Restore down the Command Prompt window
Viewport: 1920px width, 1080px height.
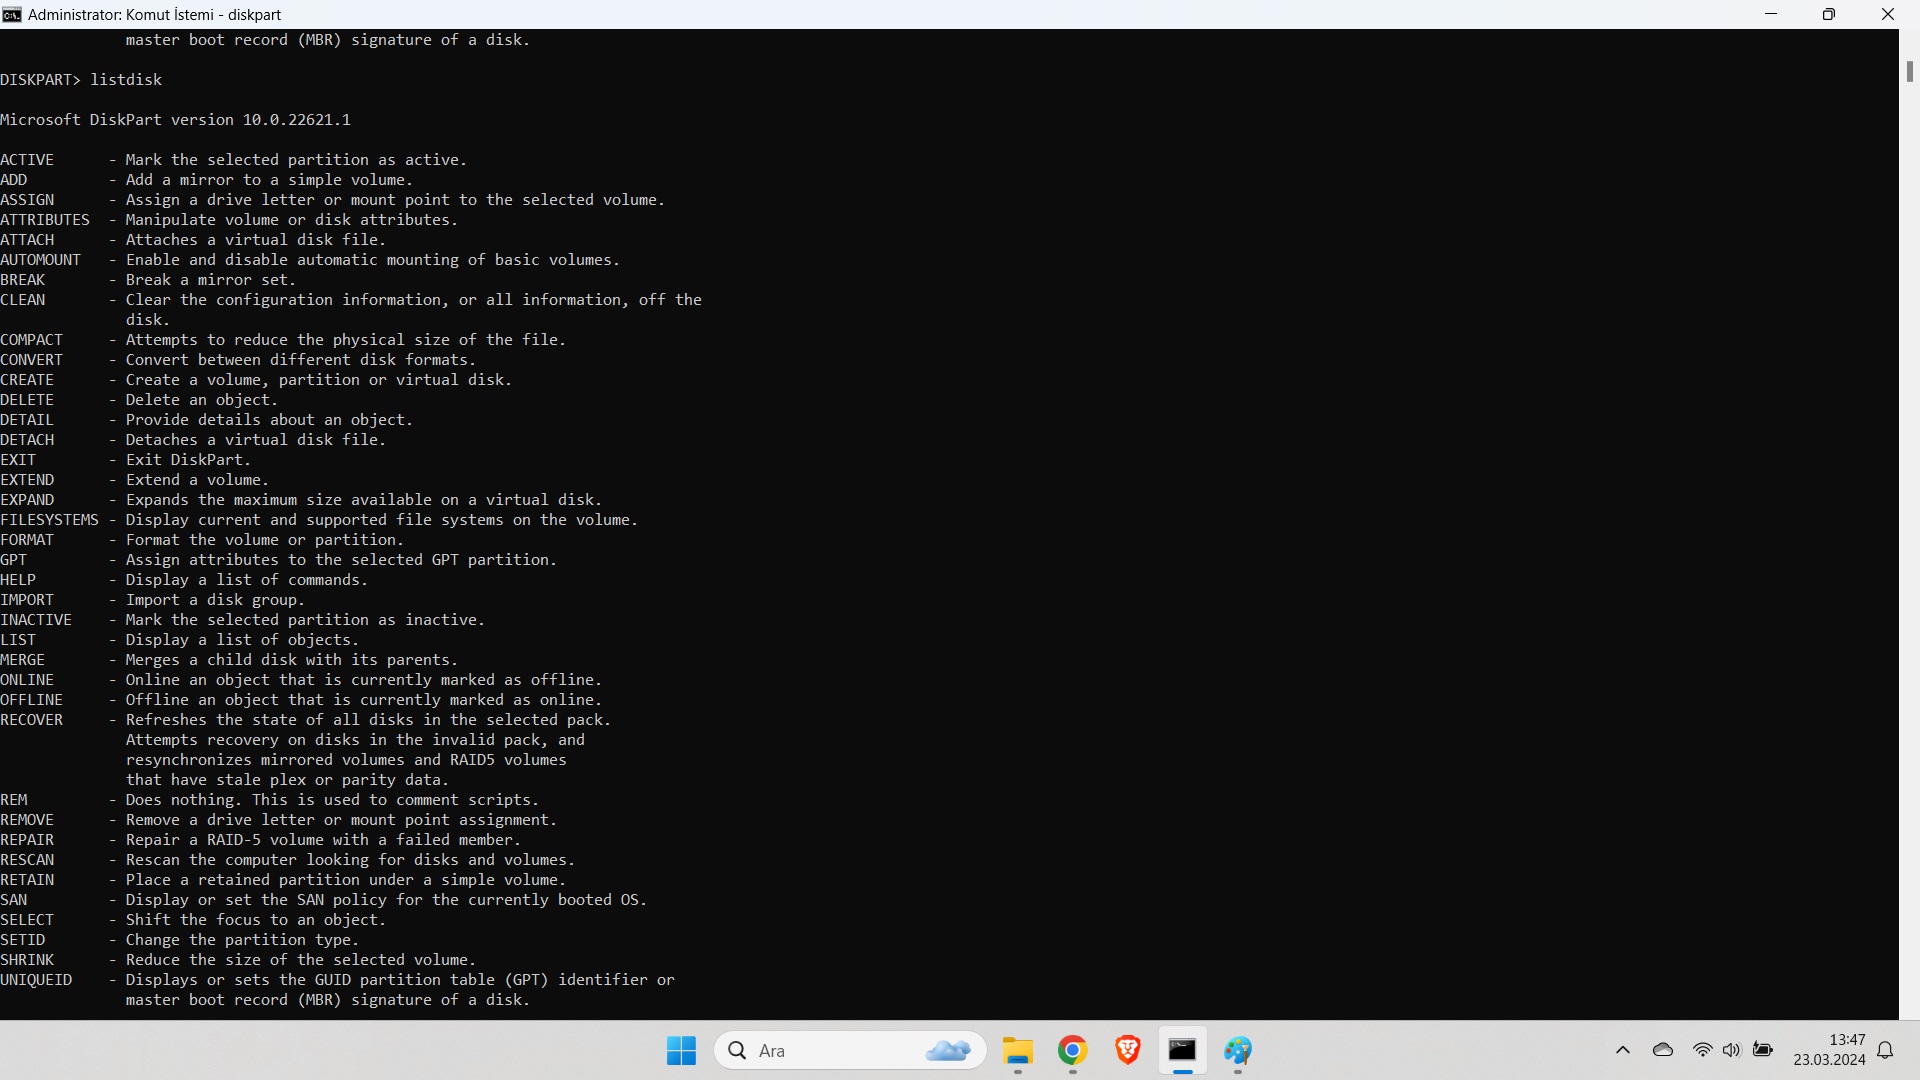point(1829,14)
